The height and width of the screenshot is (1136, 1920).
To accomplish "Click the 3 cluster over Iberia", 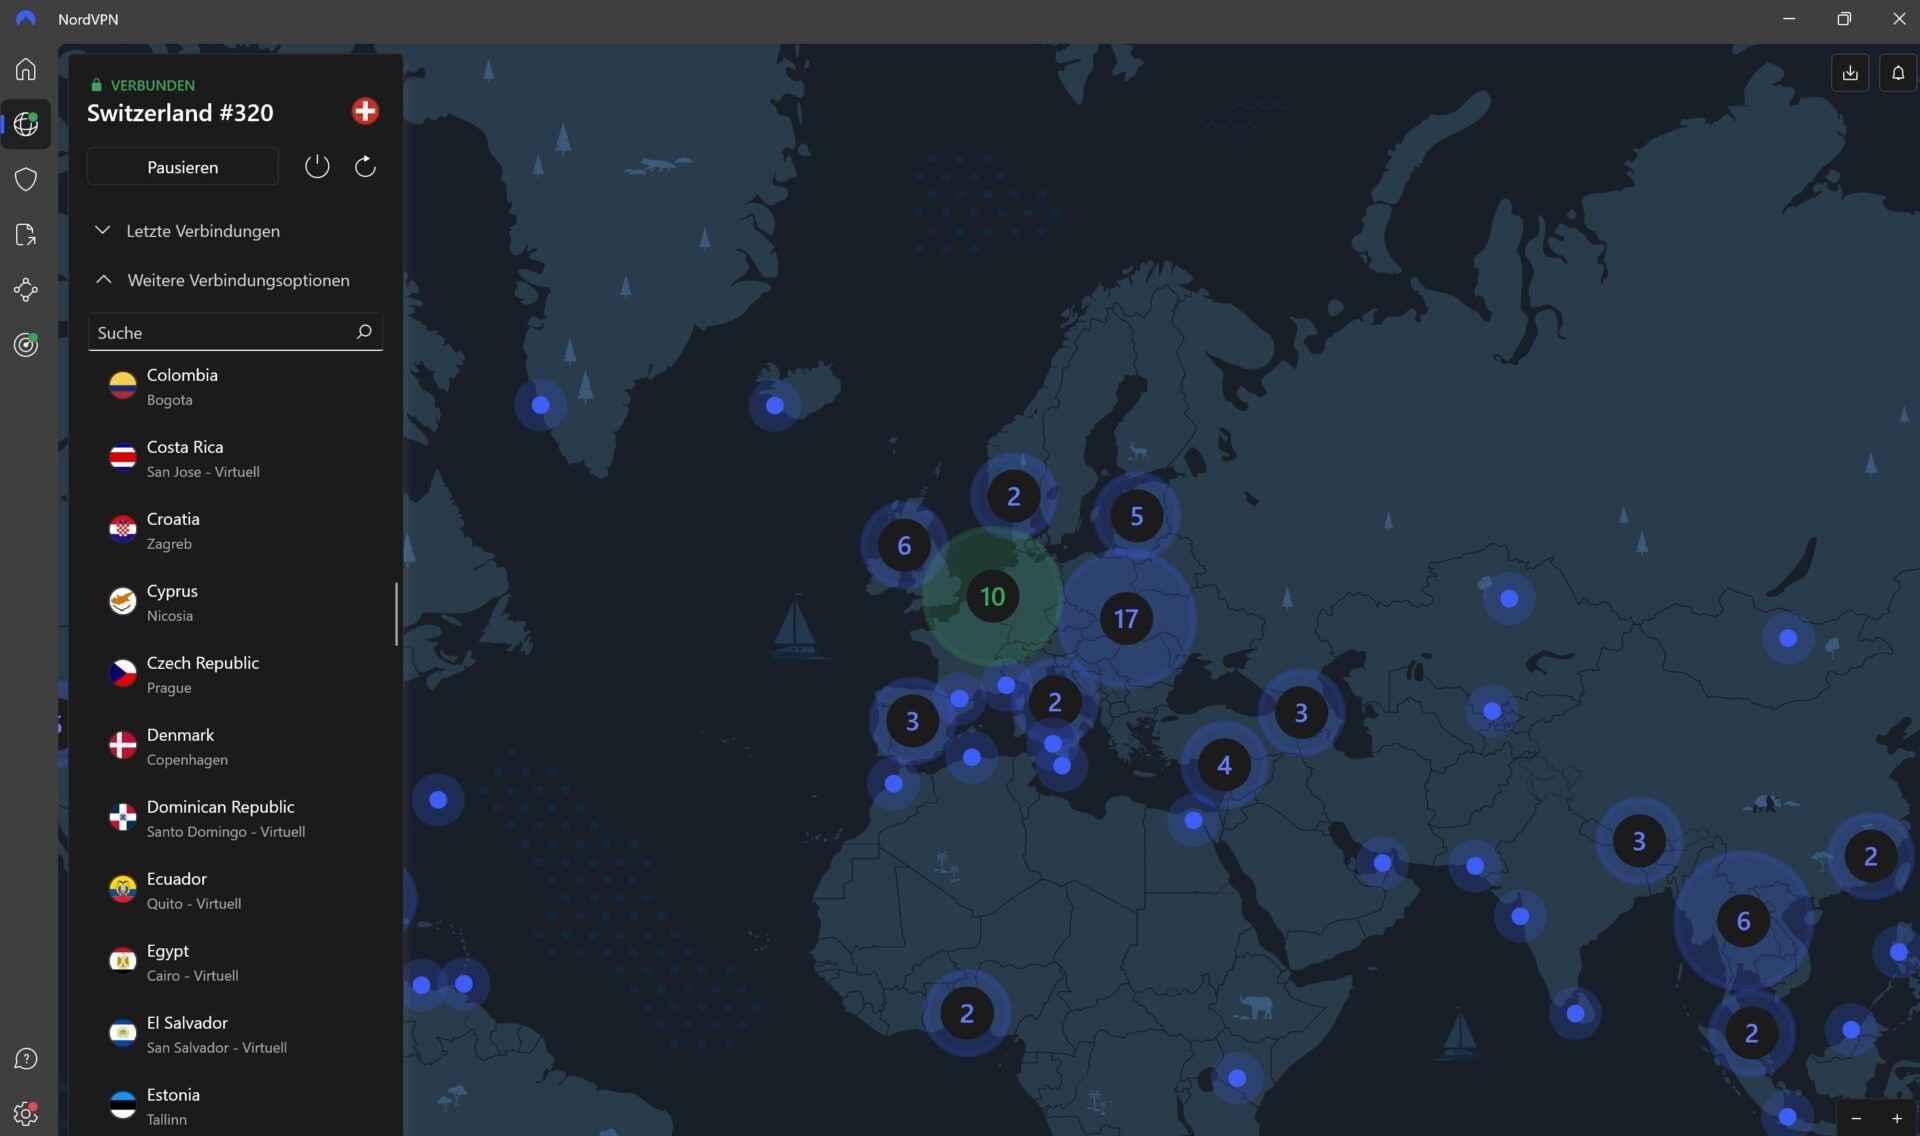I will click(x=912, y=720).
